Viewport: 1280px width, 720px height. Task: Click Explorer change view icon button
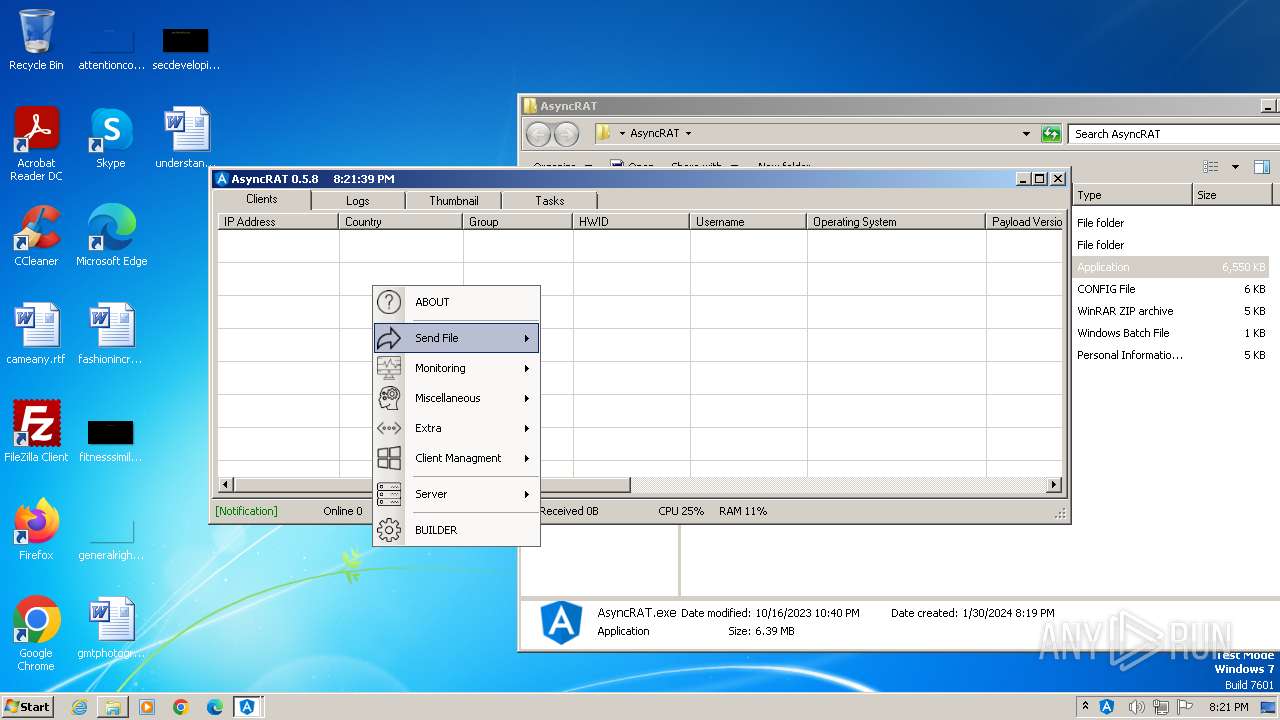[1211, 167]
